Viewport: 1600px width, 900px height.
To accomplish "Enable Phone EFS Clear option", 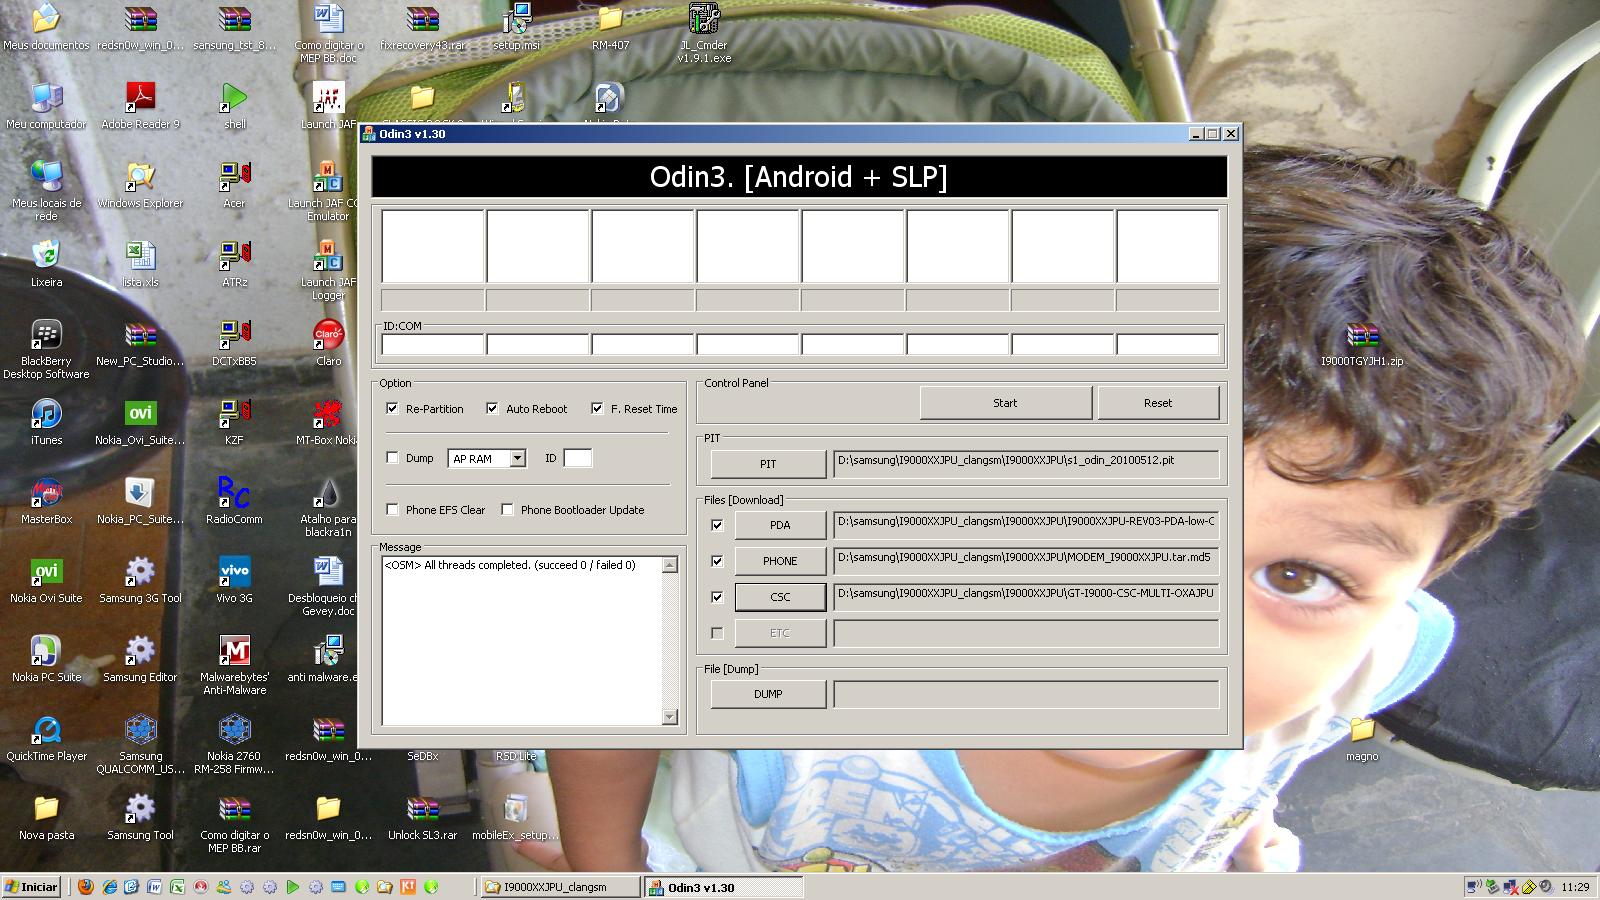I will [x=392, y=509].
